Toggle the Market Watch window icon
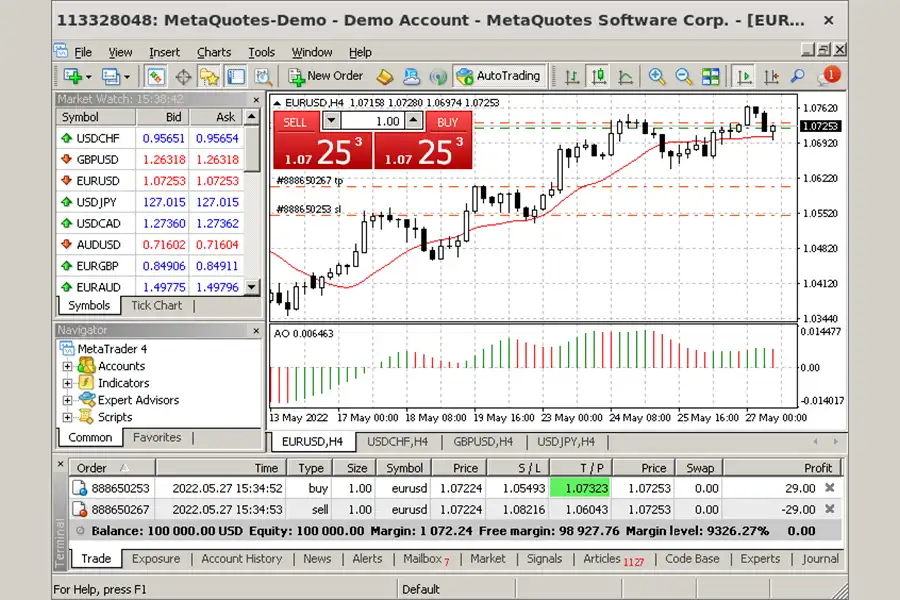Screen dimensions: 900x600 [156, 76]
